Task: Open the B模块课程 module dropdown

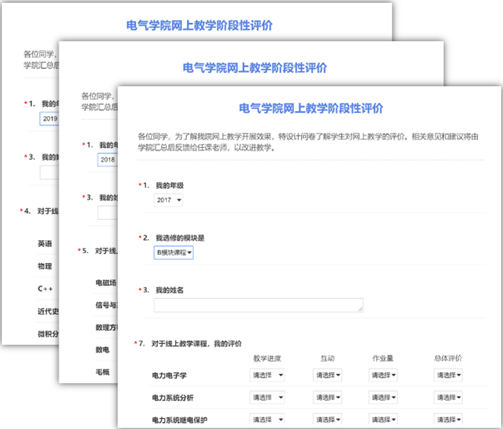Action: pos(174,253)
